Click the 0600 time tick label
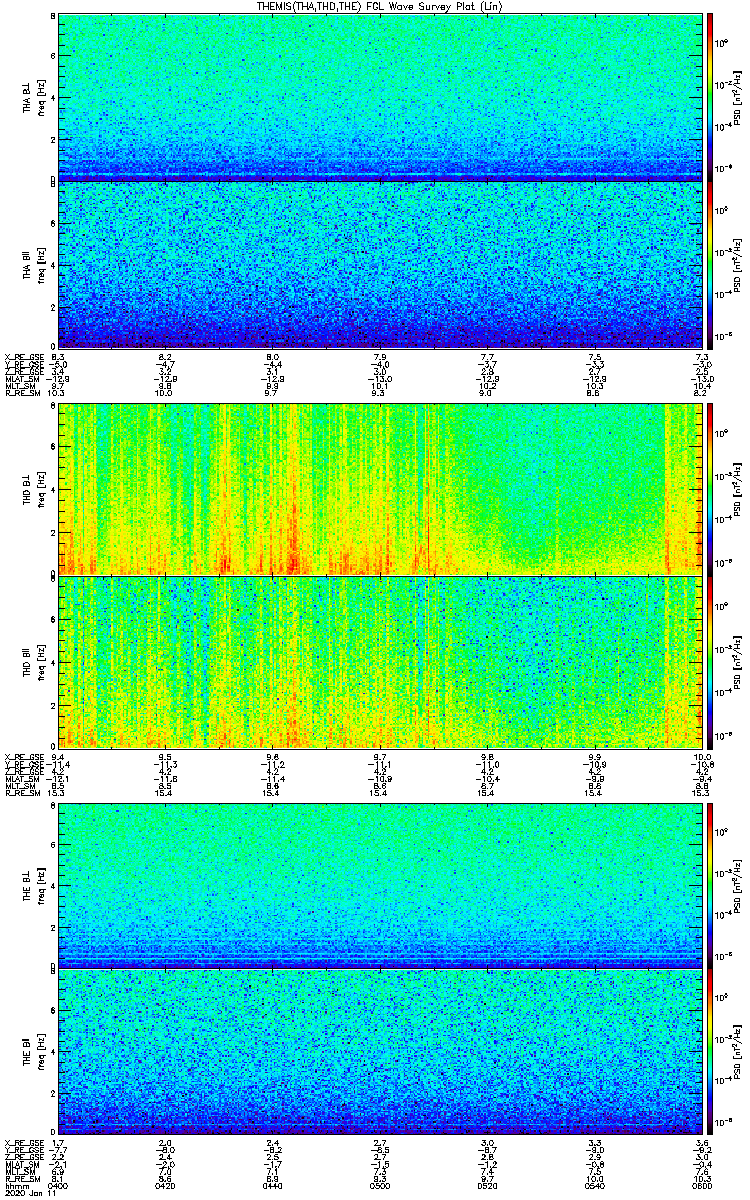This screenshot has width=750, height=1200. pyautogui.click(x=701, y=1187)
